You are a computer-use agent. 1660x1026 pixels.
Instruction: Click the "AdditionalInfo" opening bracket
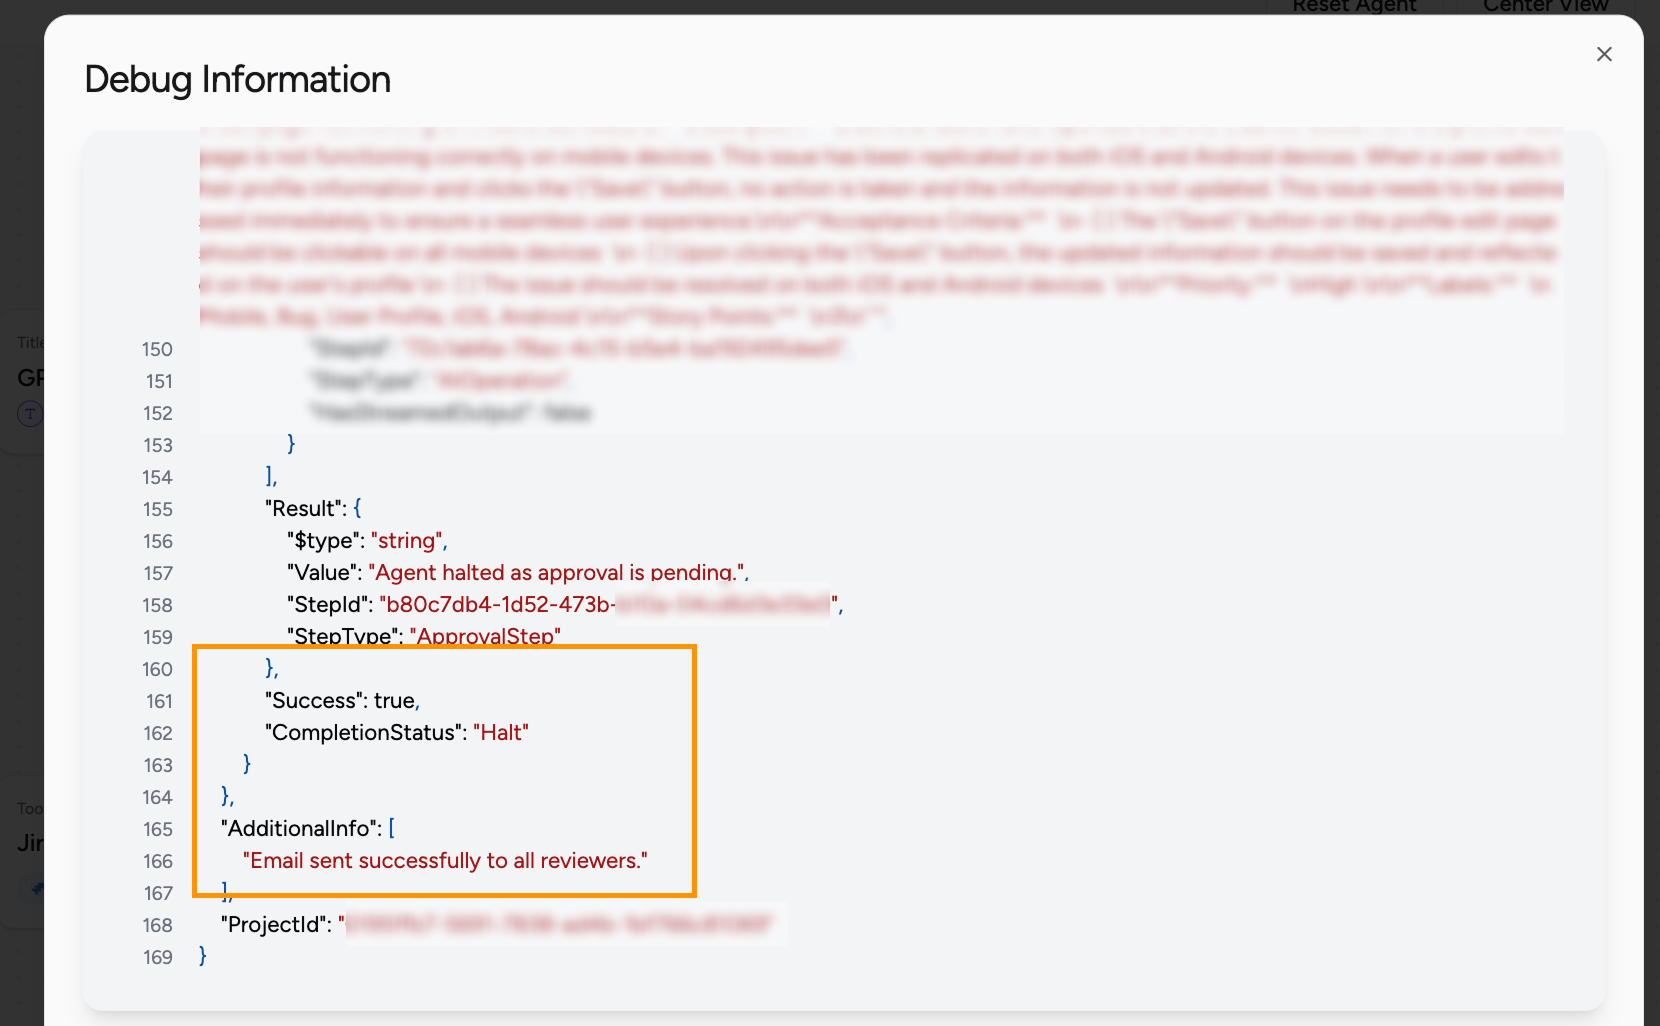[391, 828]
